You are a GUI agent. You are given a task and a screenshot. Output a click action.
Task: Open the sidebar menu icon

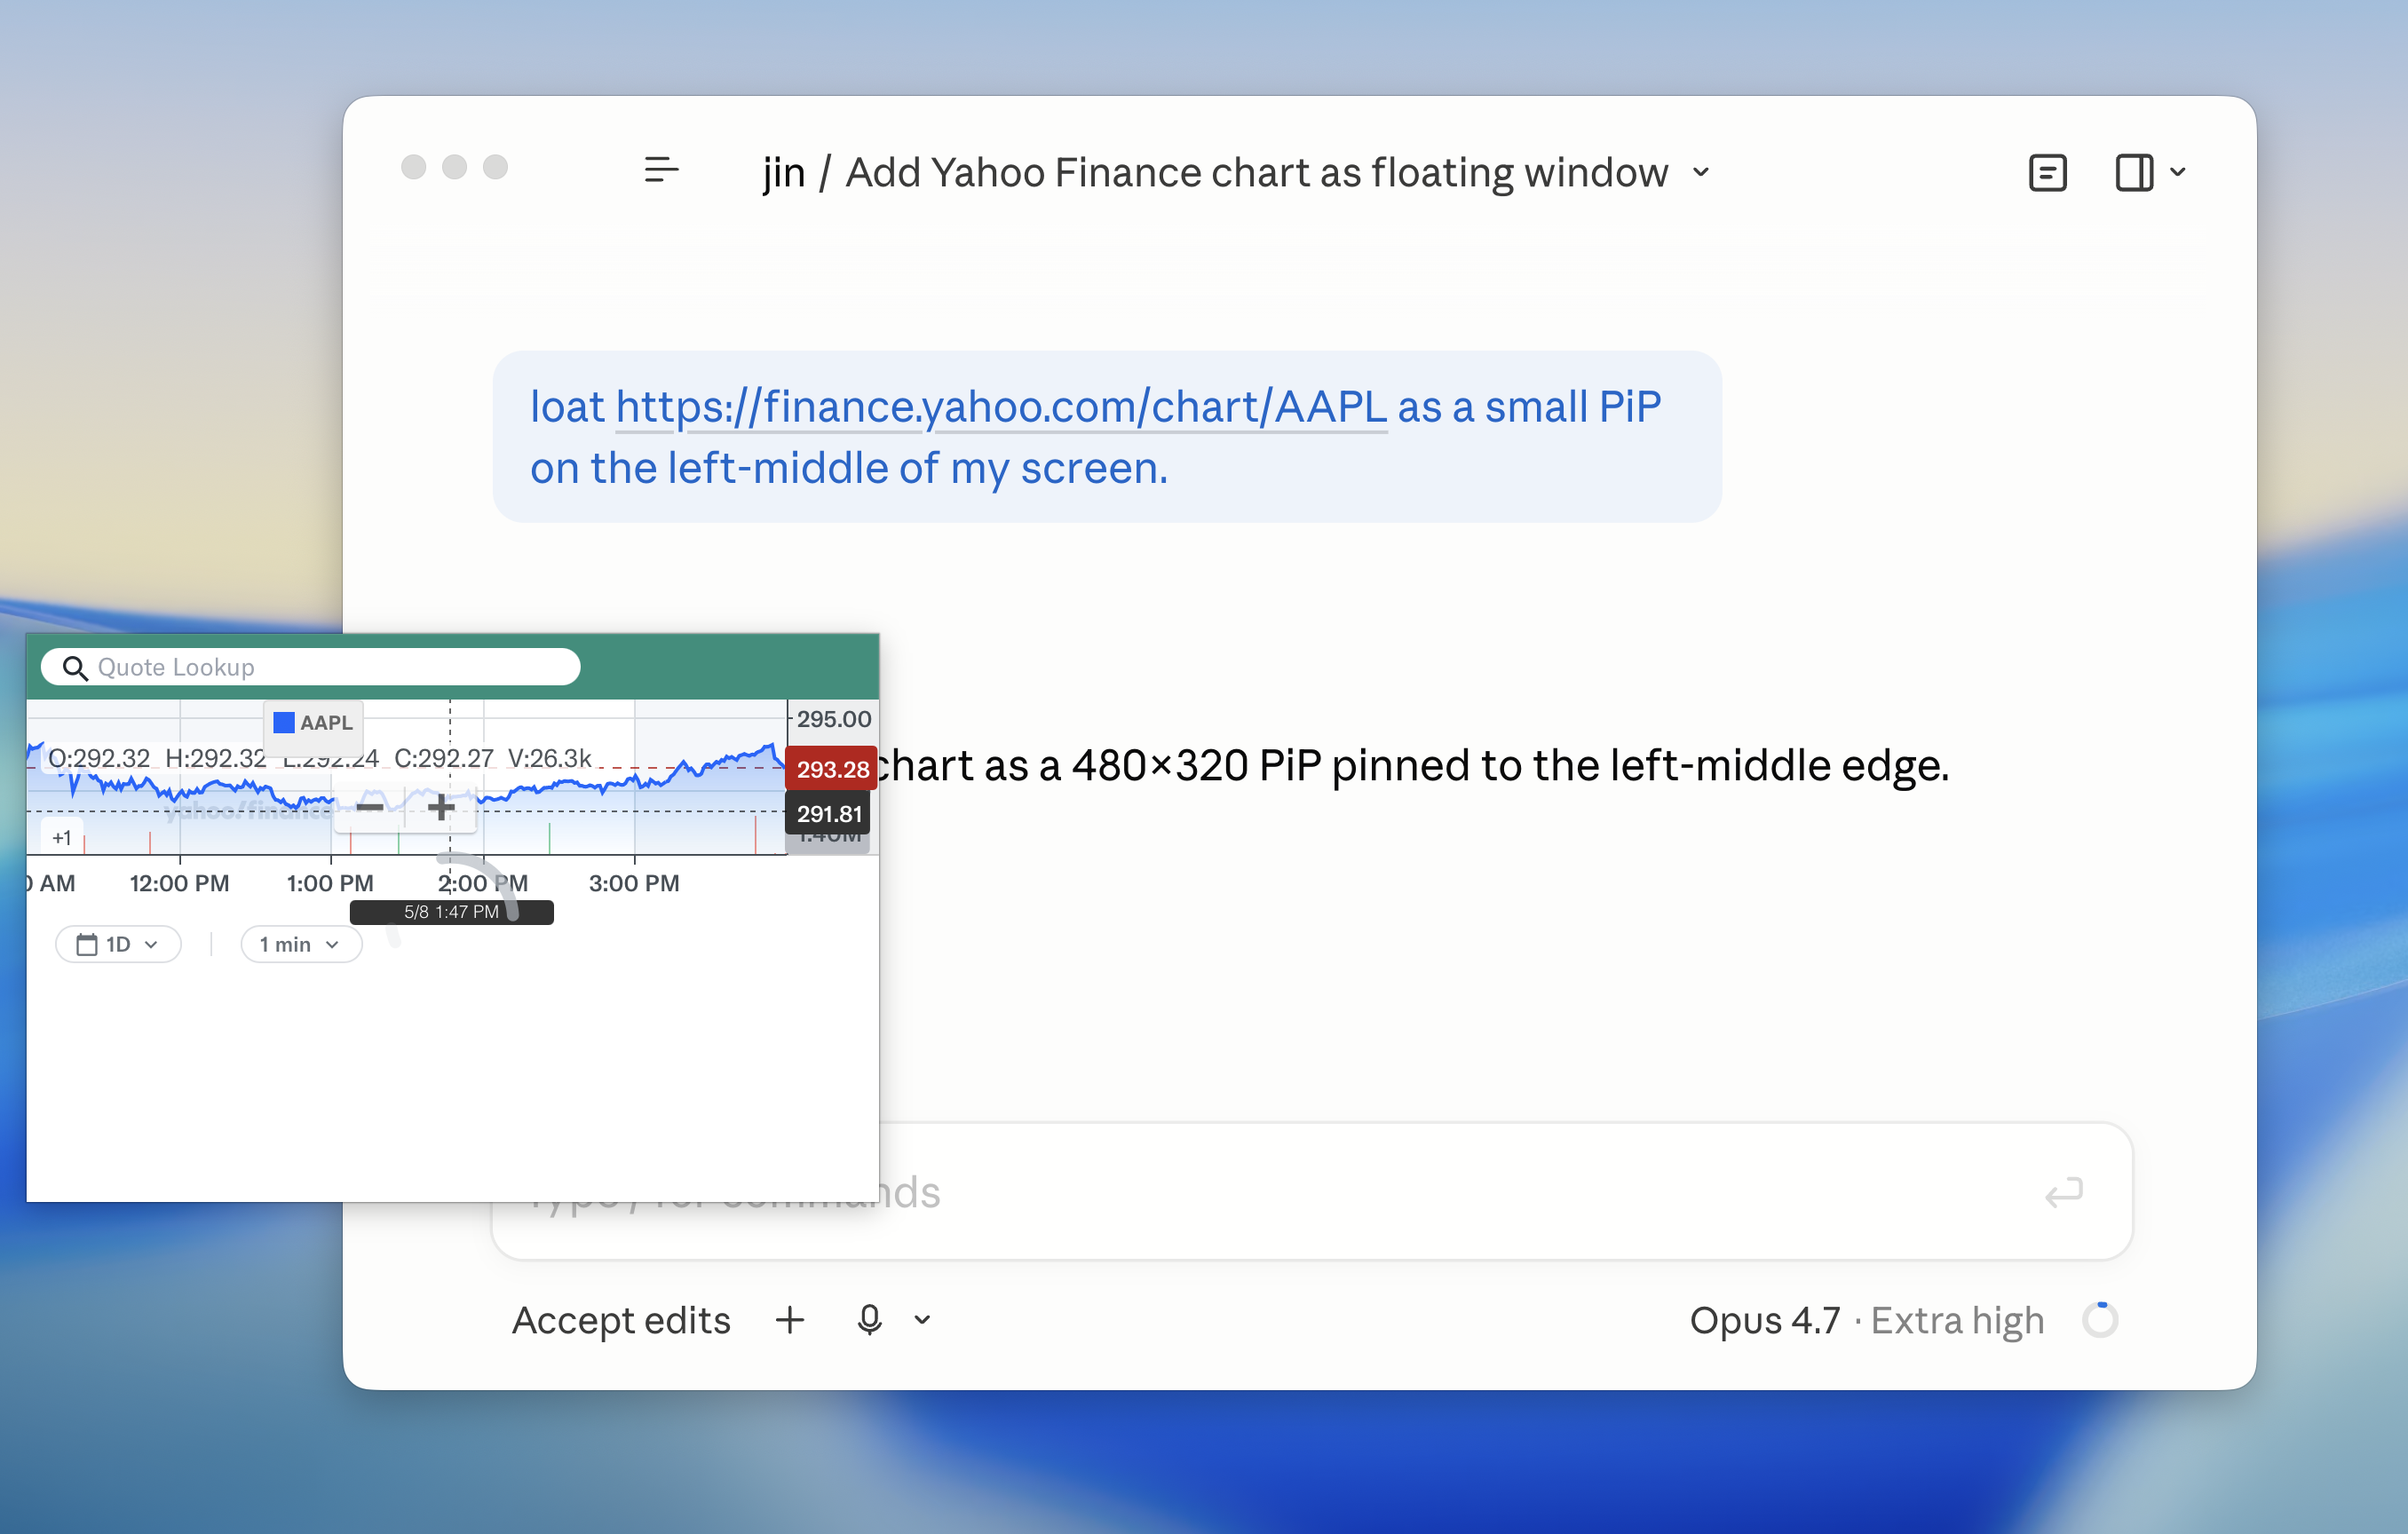click(x=661, y=171)
